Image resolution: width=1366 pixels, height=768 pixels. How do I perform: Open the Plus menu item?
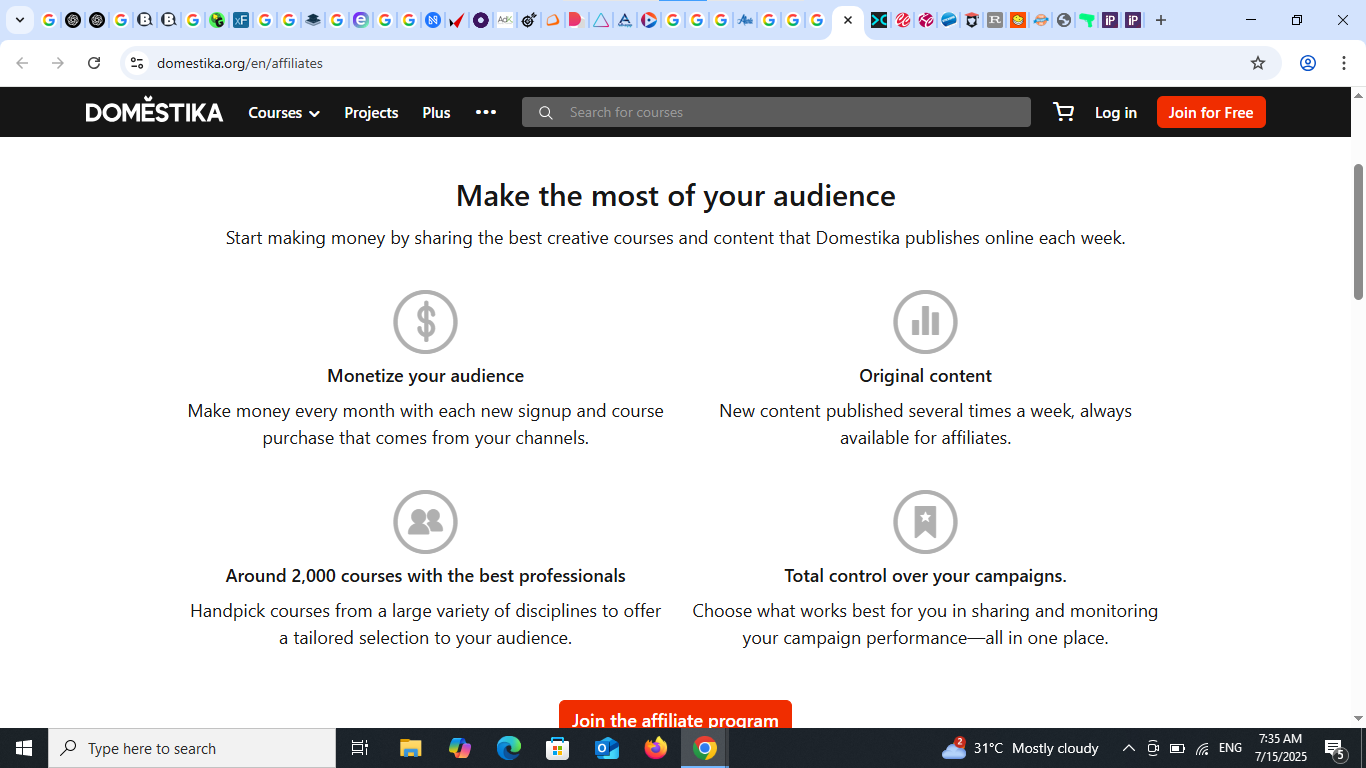[436, 113]
